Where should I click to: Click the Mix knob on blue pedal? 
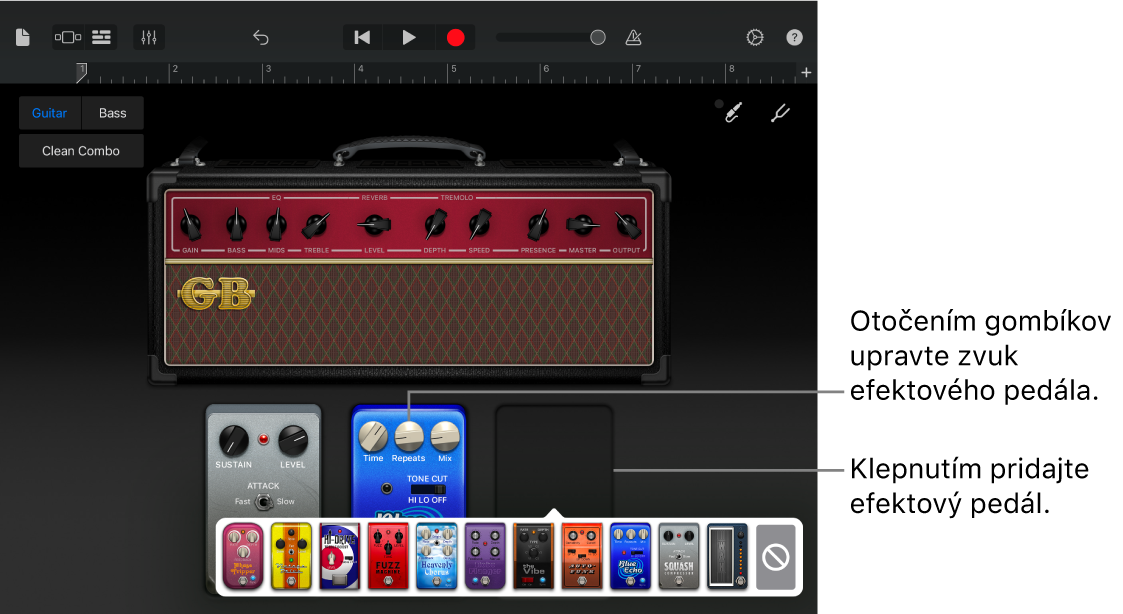(x=445, y=436)
